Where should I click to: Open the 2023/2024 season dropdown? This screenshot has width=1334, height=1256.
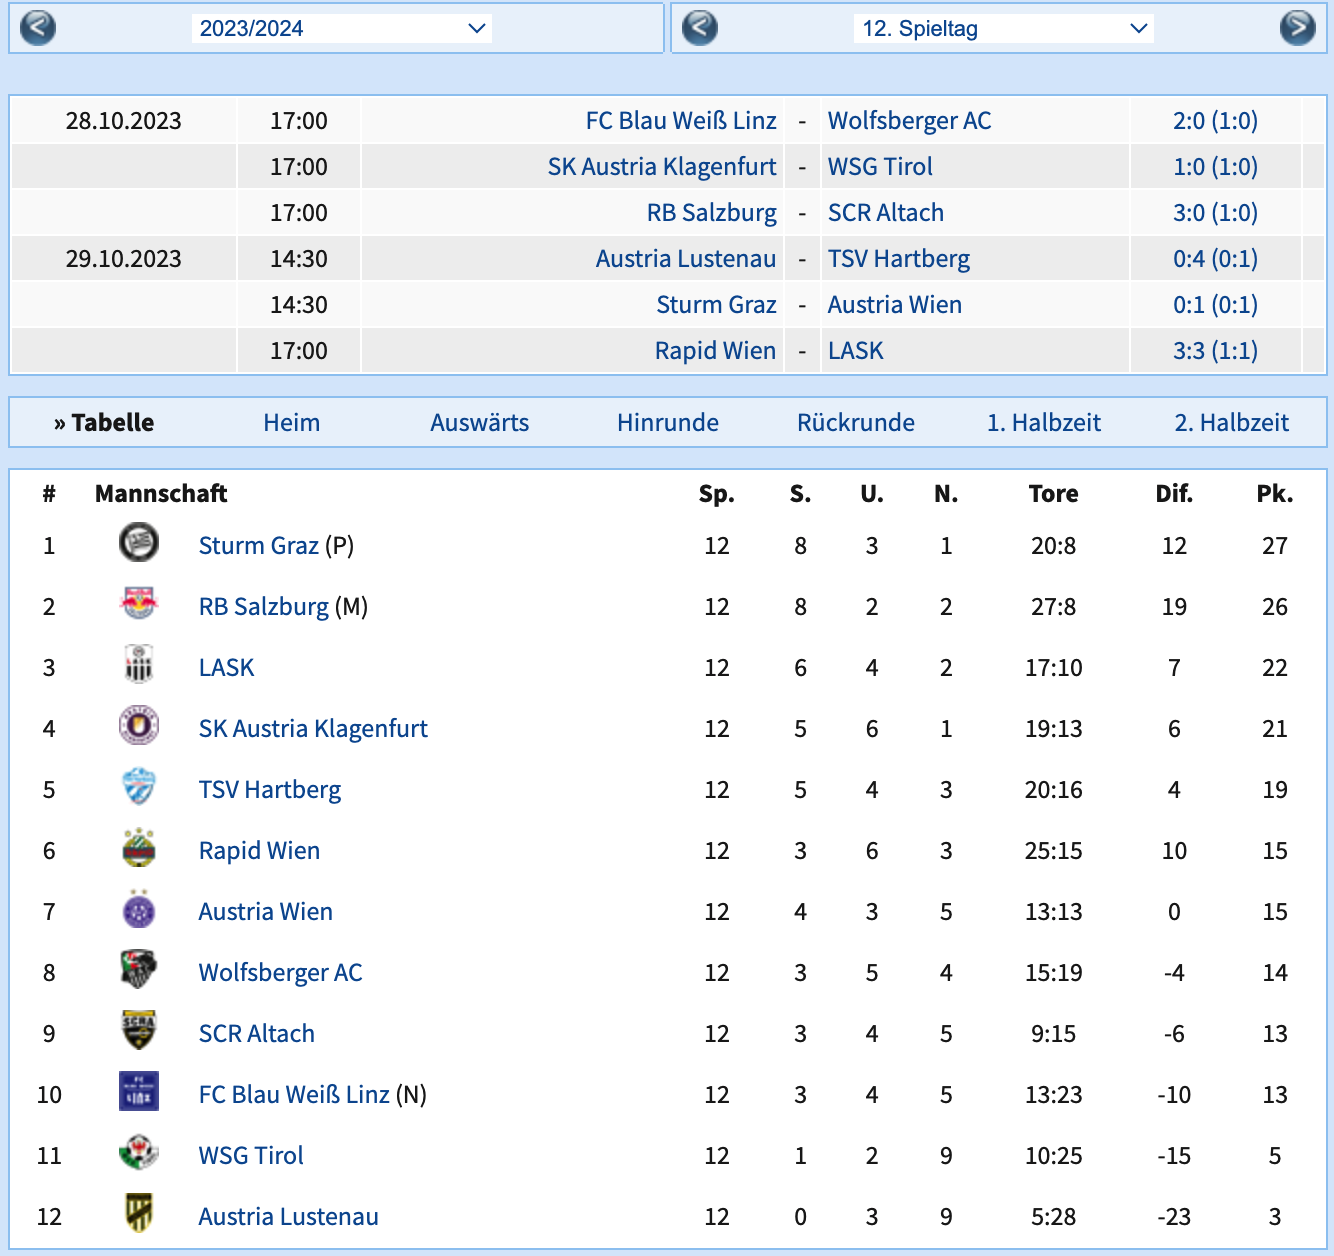pyautogui.click(x=342, y=28)
